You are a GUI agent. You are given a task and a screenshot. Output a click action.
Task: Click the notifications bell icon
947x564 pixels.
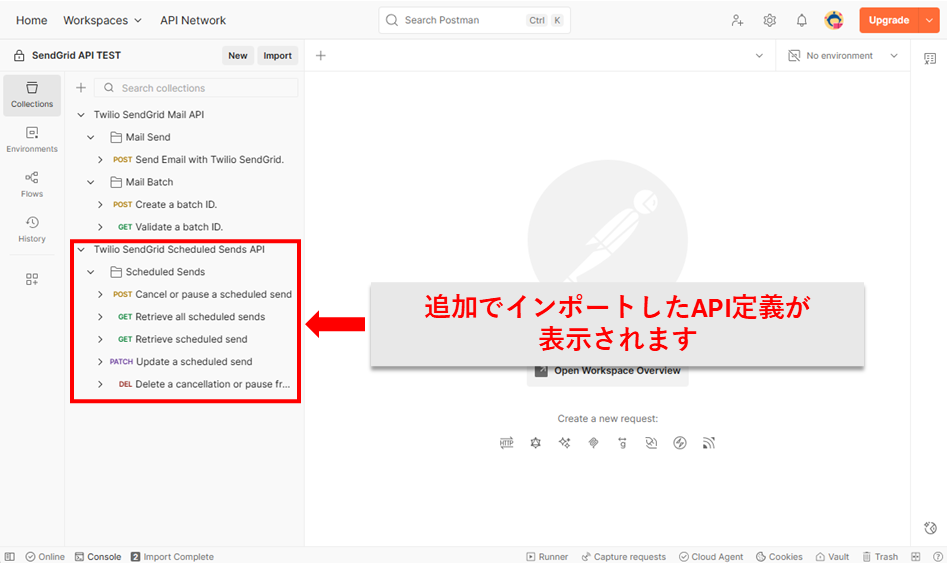801,20
